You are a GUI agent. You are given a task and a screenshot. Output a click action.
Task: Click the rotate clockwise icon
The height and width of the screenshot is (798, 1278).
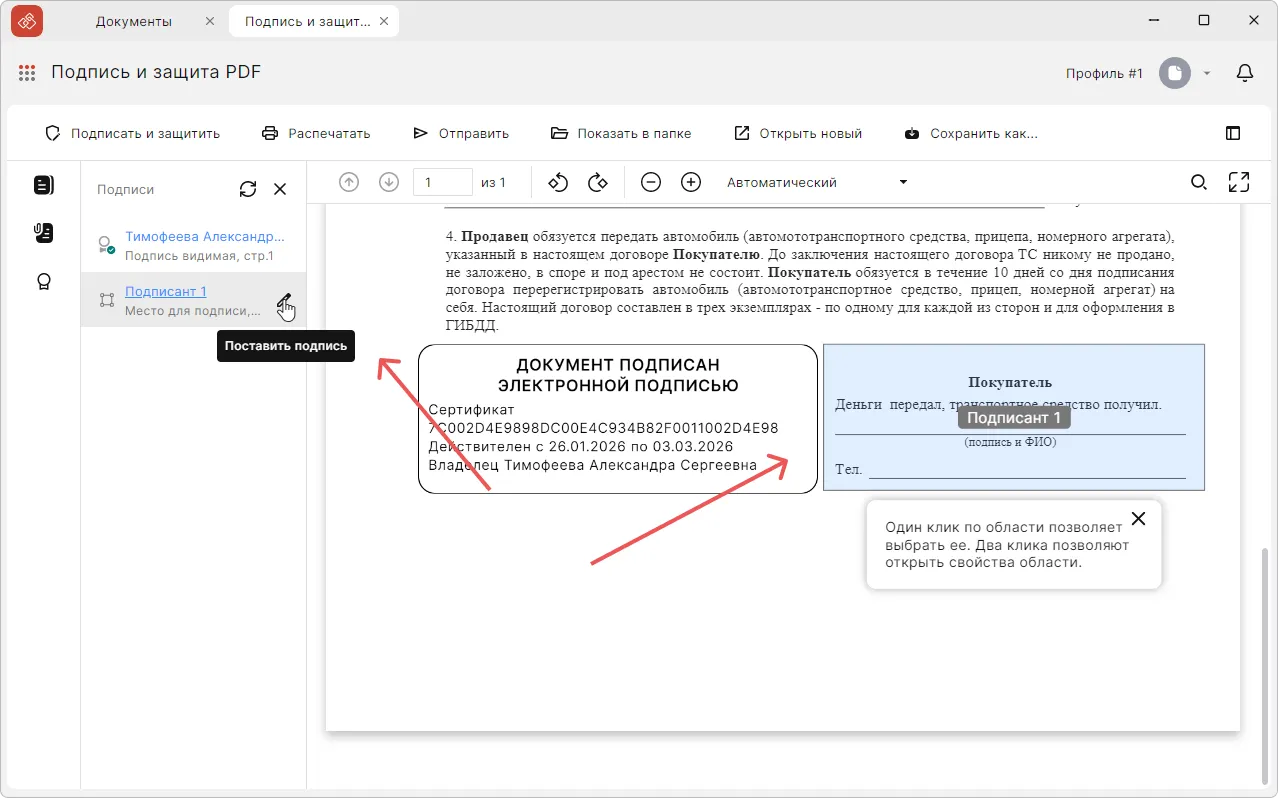(598, 182)
